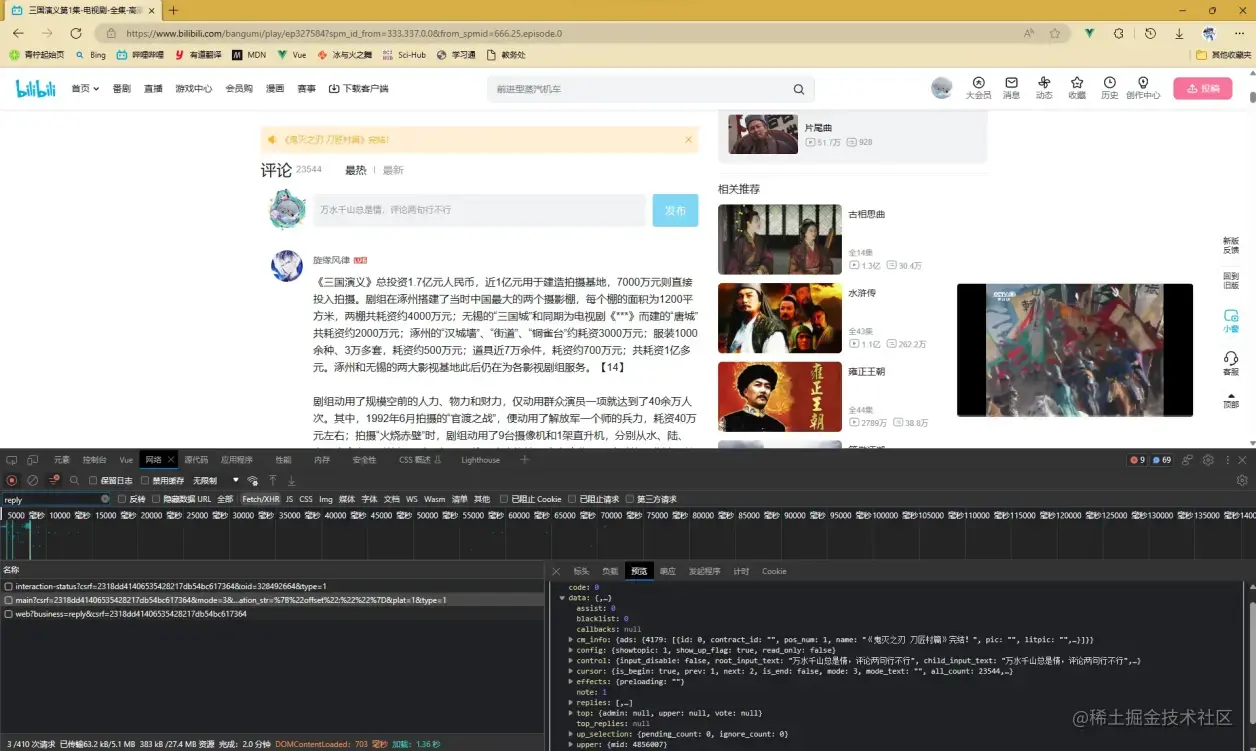Click the pink 投稿 upload button
1256x751 pixels.
coord(1203,89)
